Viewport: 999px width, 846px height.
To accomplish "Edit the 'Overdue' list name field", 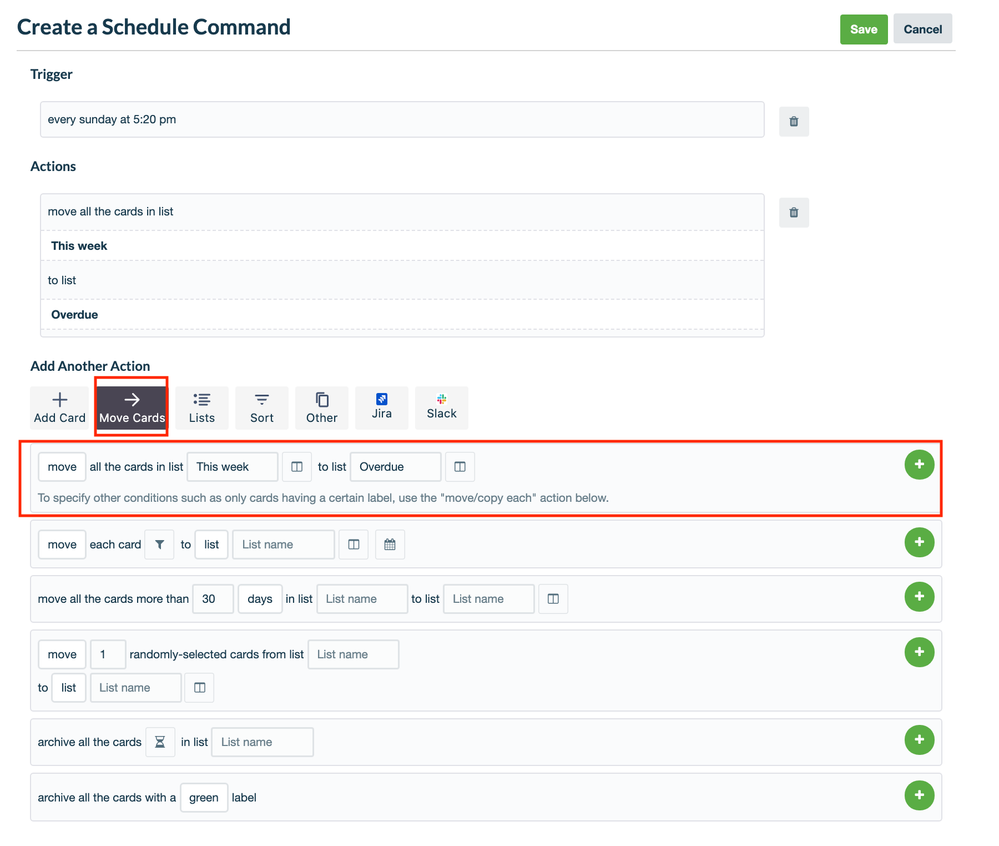I will (395, 467).
